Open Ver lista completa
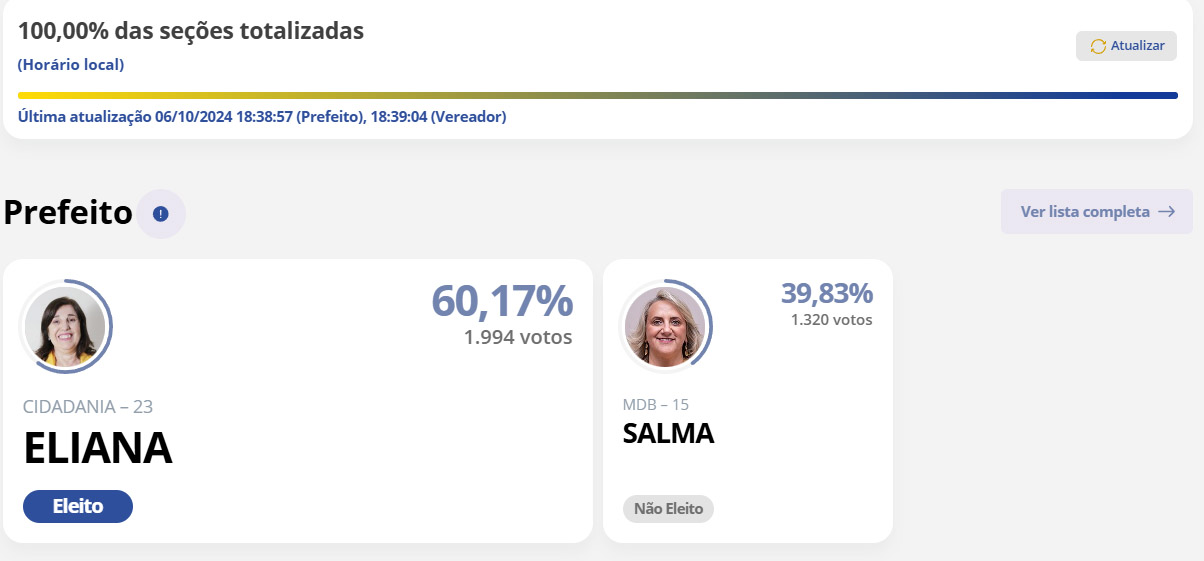The height and width of the screenshot is (561, 1204). [x=1085, y=212]
